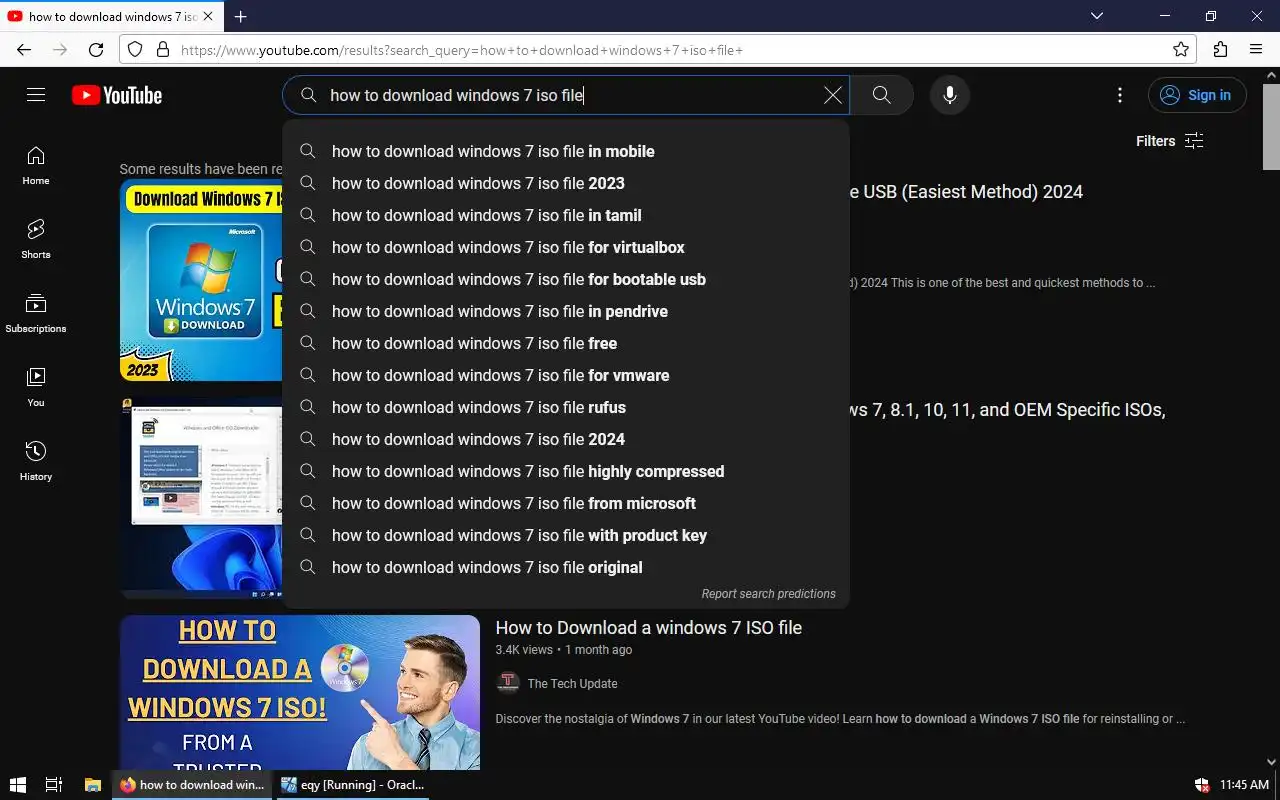Open History in the sidebar

pyautogui.click(x=36, y=462)
